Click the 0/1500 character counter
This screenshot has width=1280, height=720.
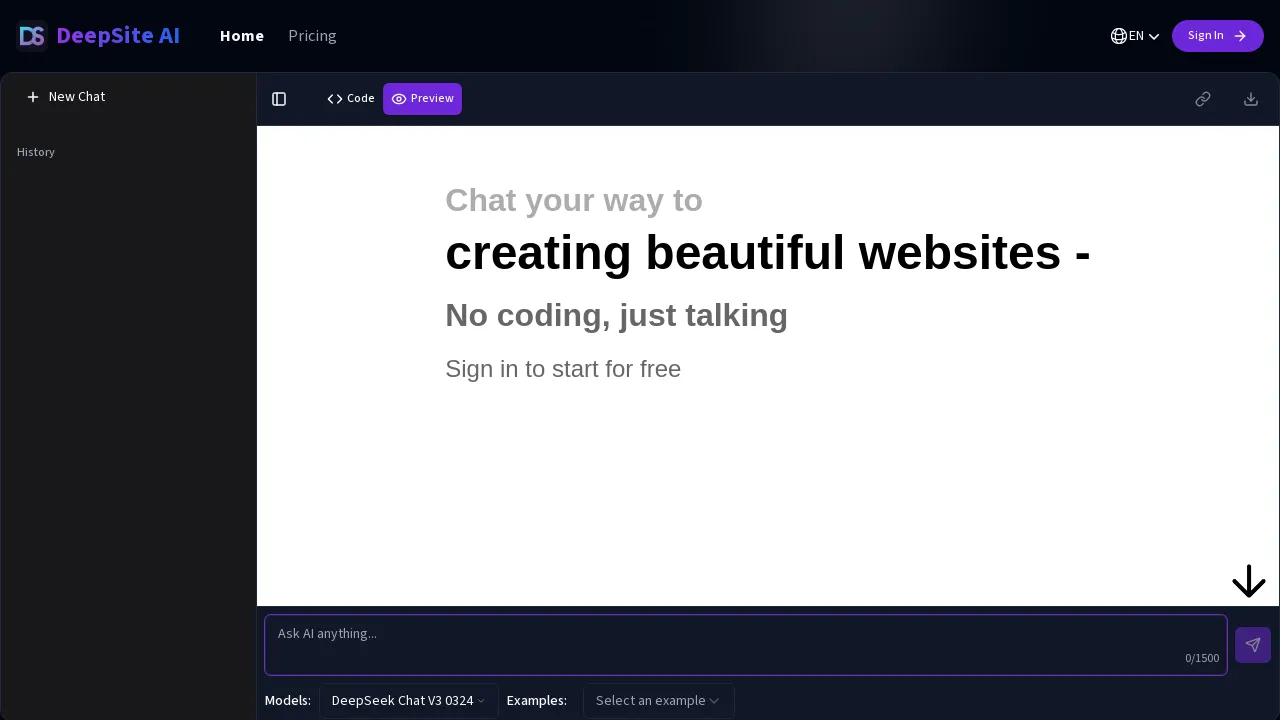[1202, 658]
